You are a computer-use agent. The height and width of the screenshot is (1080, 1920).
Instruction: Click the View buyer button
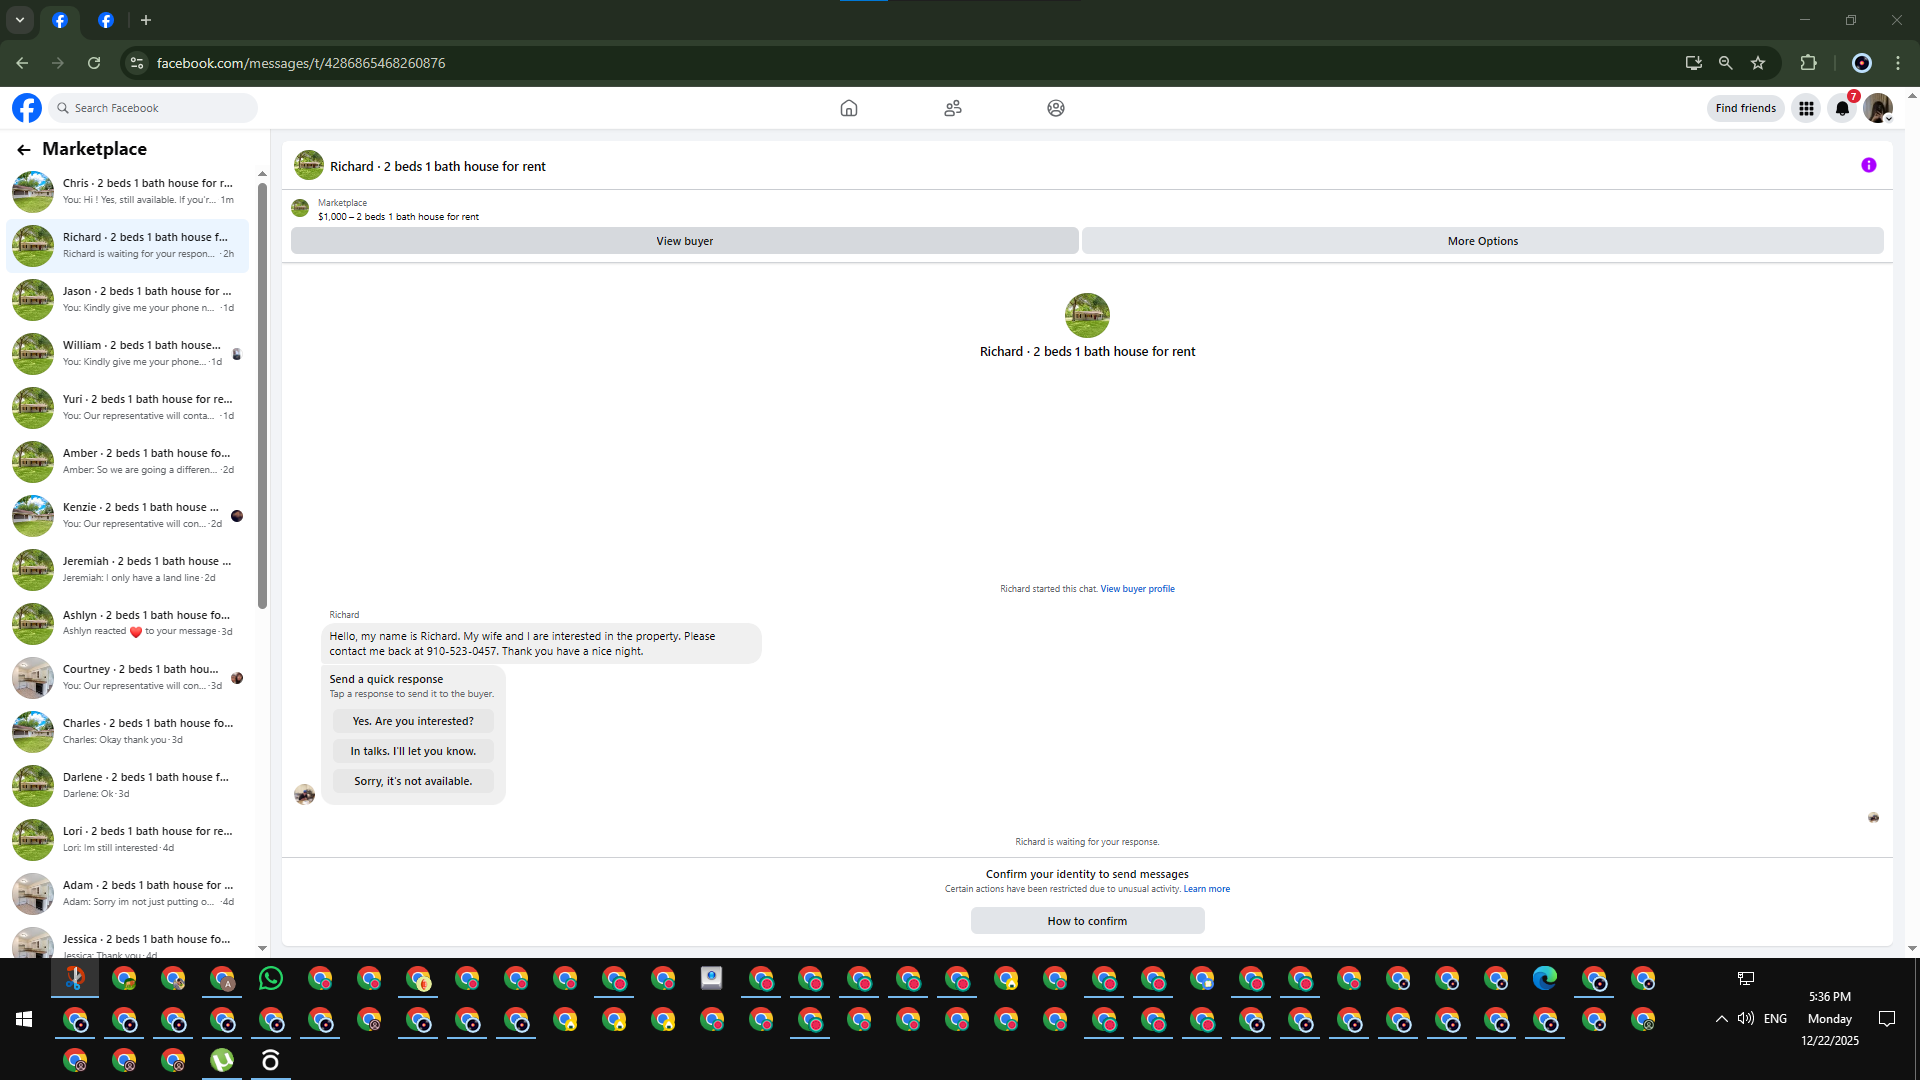pos(684,241)
